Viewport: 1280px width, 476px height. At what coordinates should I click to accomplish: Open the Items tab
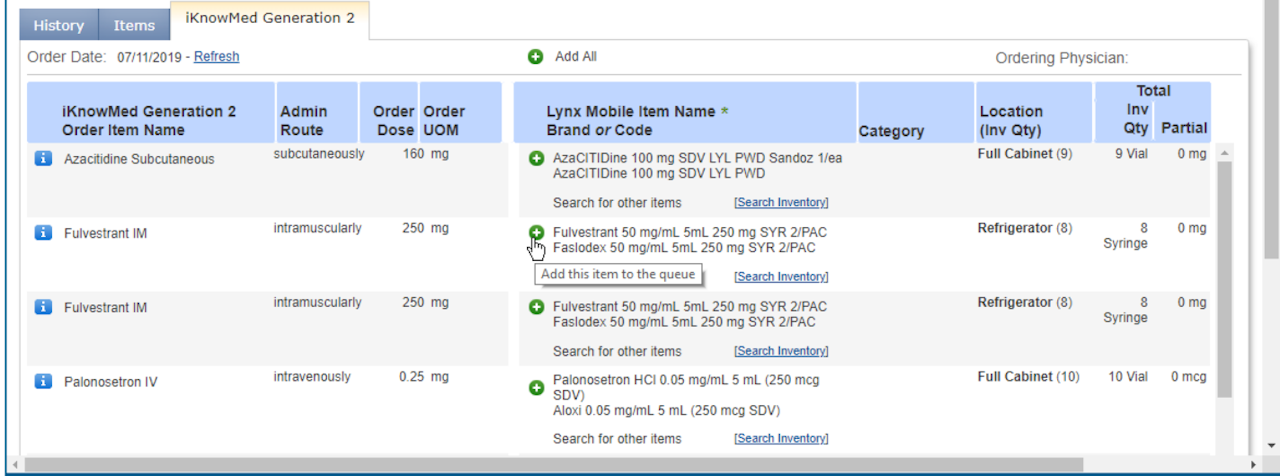(x=134, y=26)
